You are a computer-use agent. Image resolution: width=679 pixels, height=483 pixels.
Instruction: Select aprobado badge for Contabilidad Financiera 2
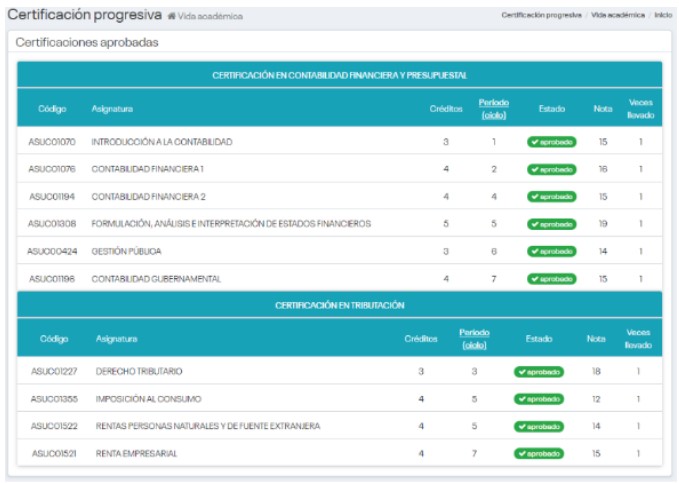551,197
